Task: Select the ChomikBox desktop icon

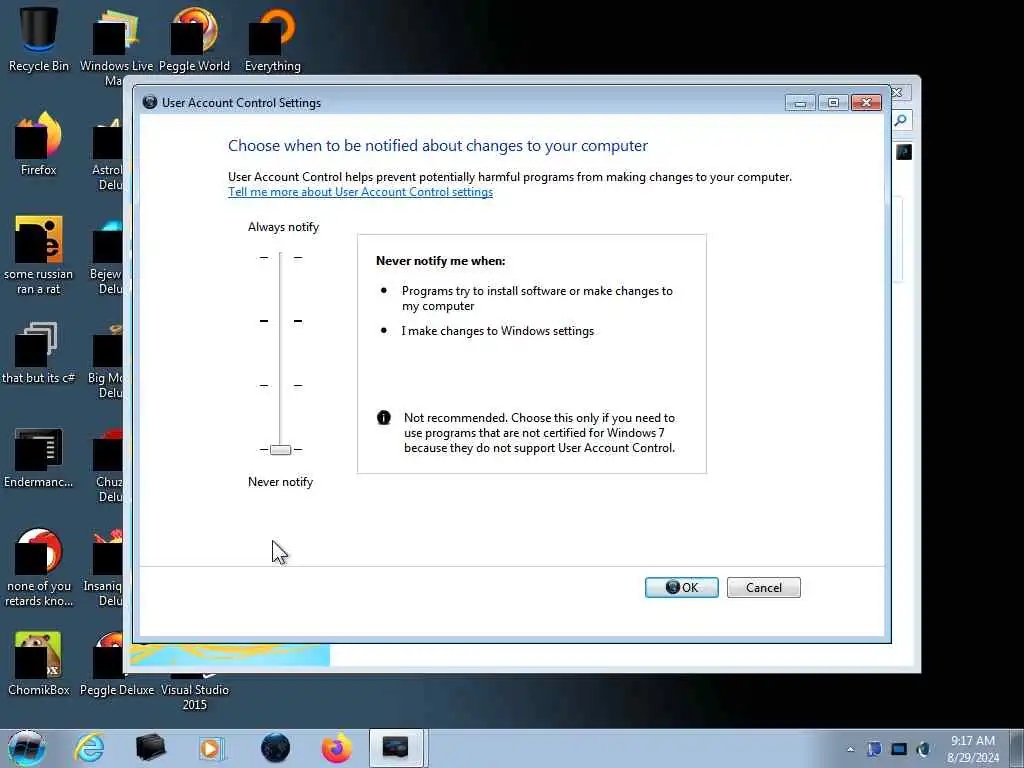Action: click(x=39, y=664)
